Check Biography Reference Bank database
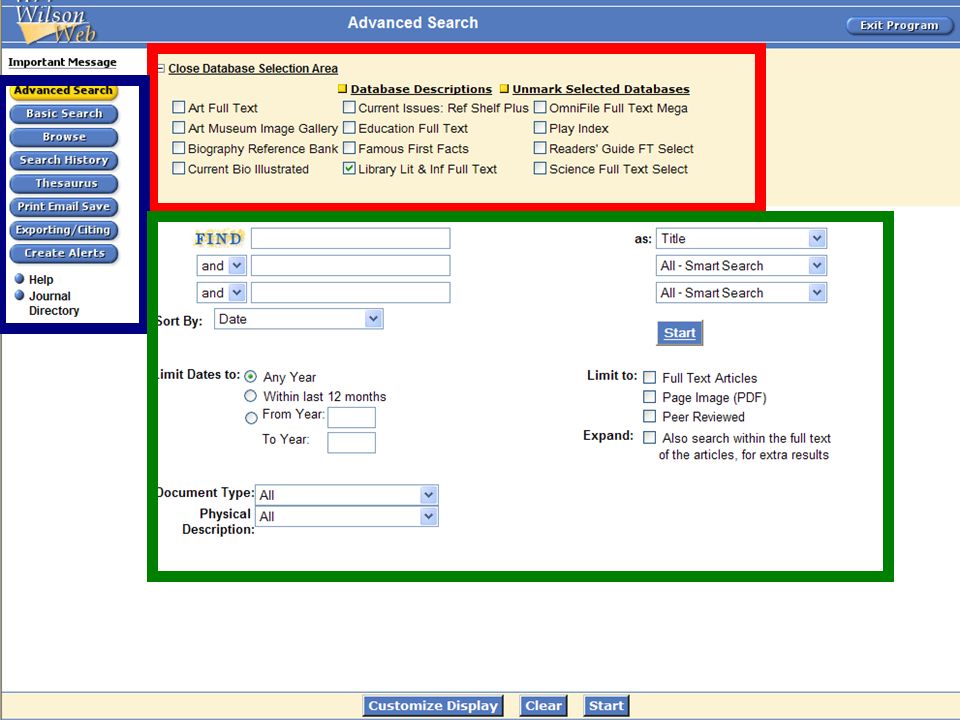The width and height of the screenshot is (960, 720). click(178, 148)
